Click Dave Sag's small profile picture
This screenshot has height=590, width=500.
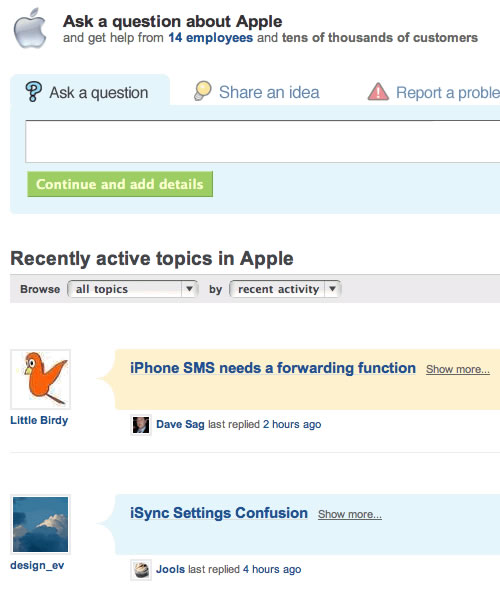(x=141, y=425)
